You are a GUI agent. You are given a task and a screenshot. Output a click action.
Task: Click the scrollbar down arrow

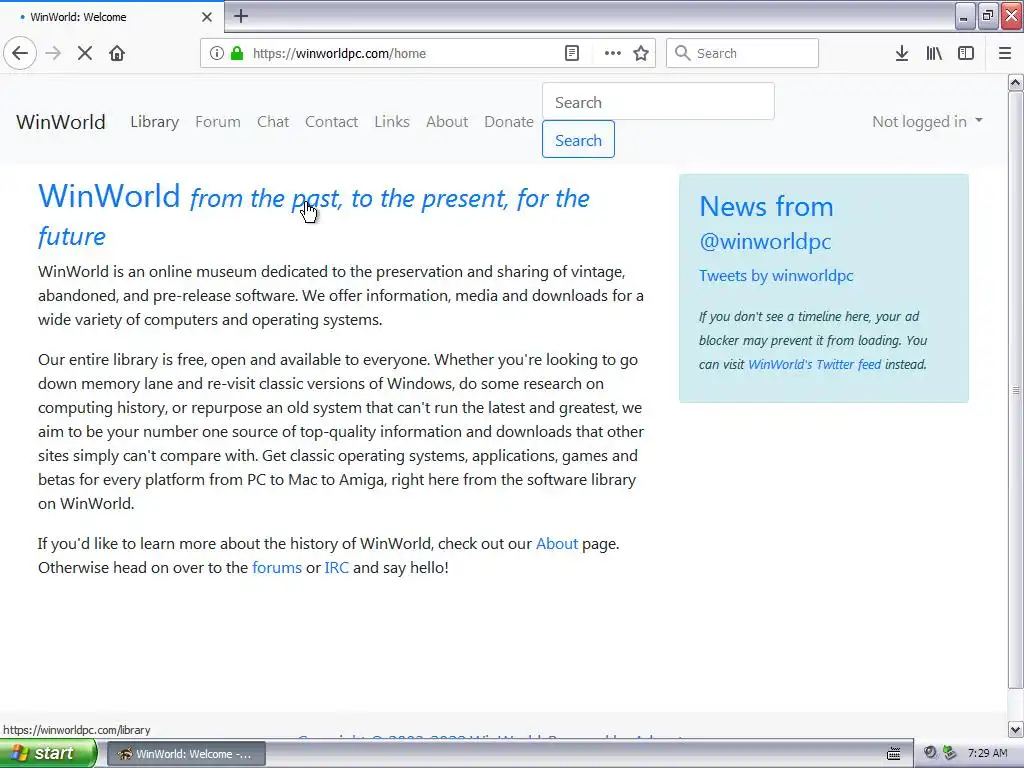point(1016,729)
